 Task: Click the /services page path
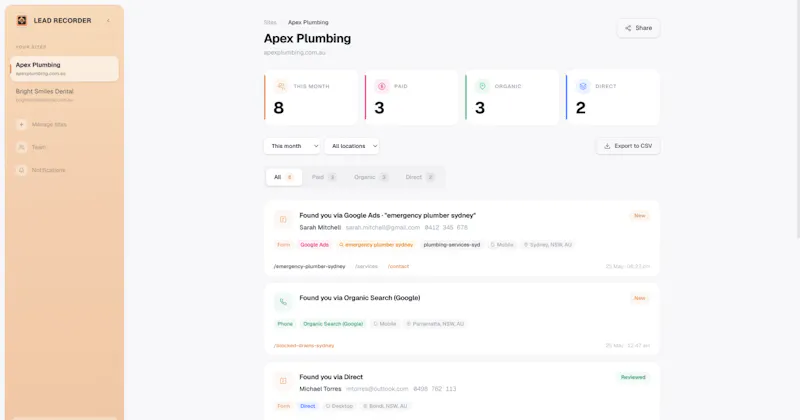coord(366,266)
